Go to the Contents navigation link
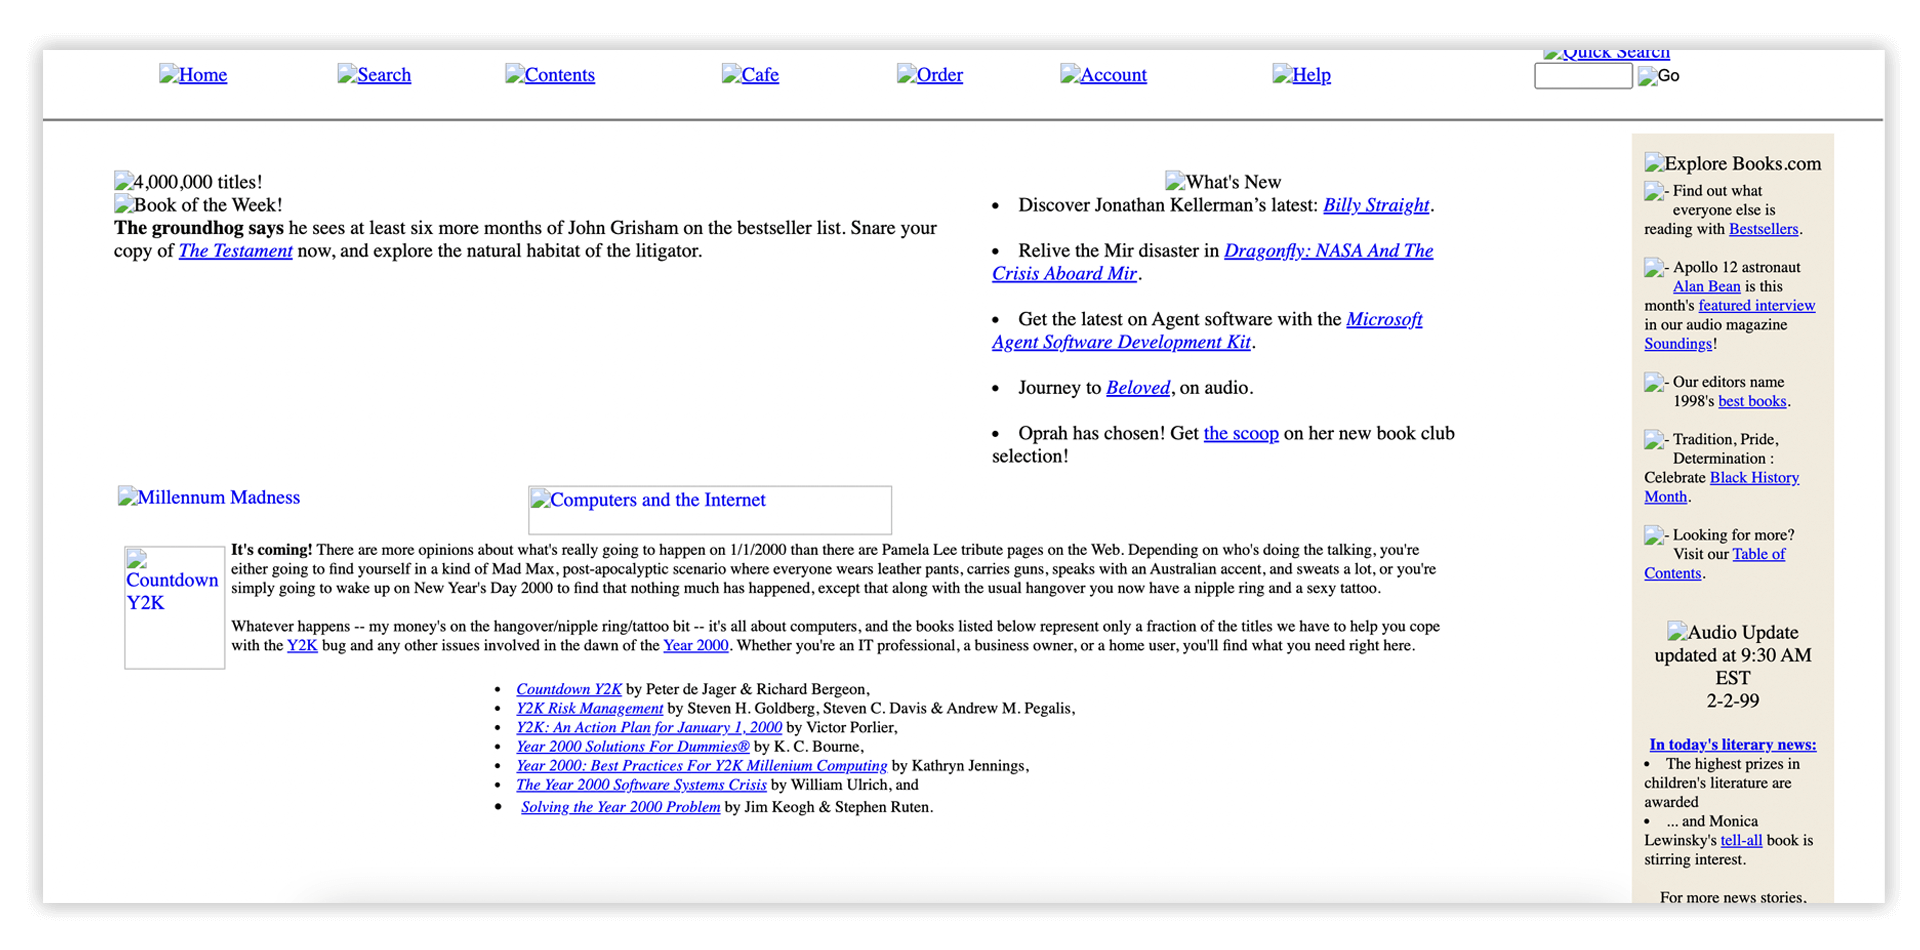The height and width of the screenshot is (950, 1920). (550, 75)
